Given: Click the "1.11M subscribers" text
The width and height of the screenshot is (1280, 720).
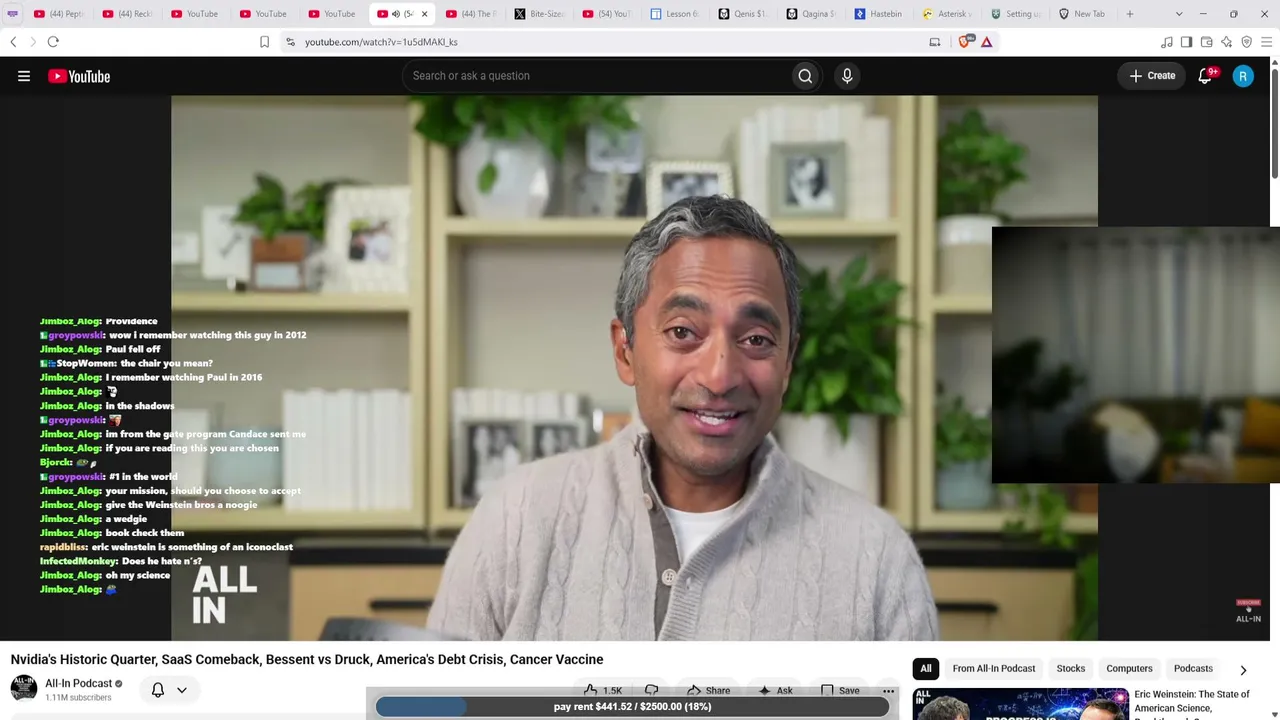Looking at the screenshot, I should [78, 698].
